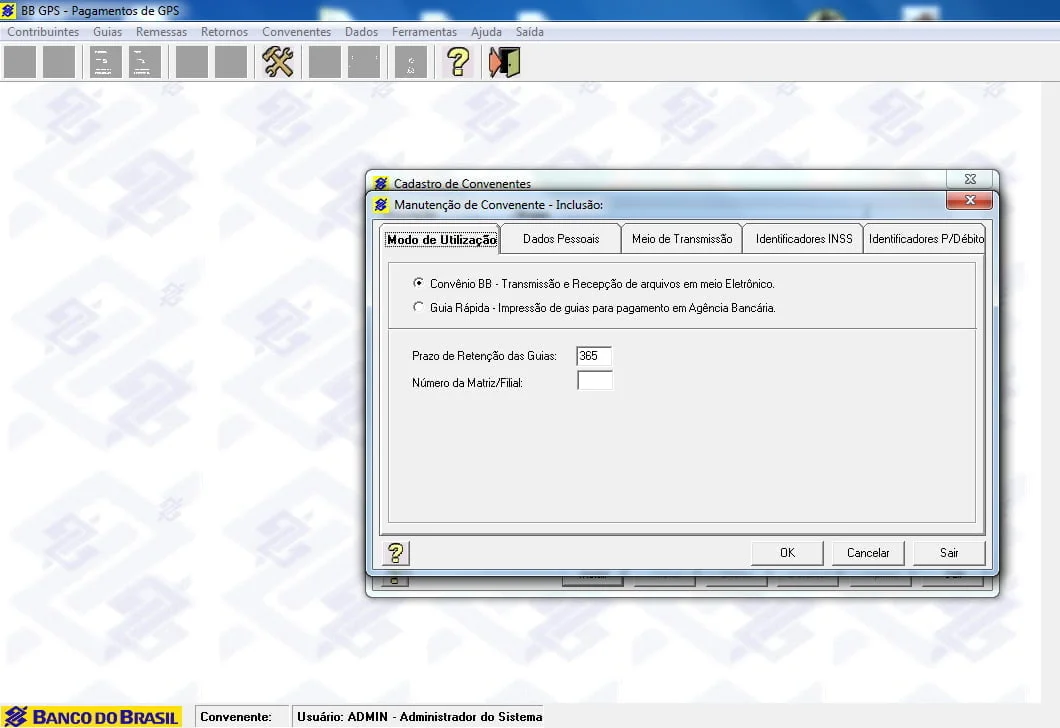Click the Número da Matriz/Filial label

coord(467,383)
